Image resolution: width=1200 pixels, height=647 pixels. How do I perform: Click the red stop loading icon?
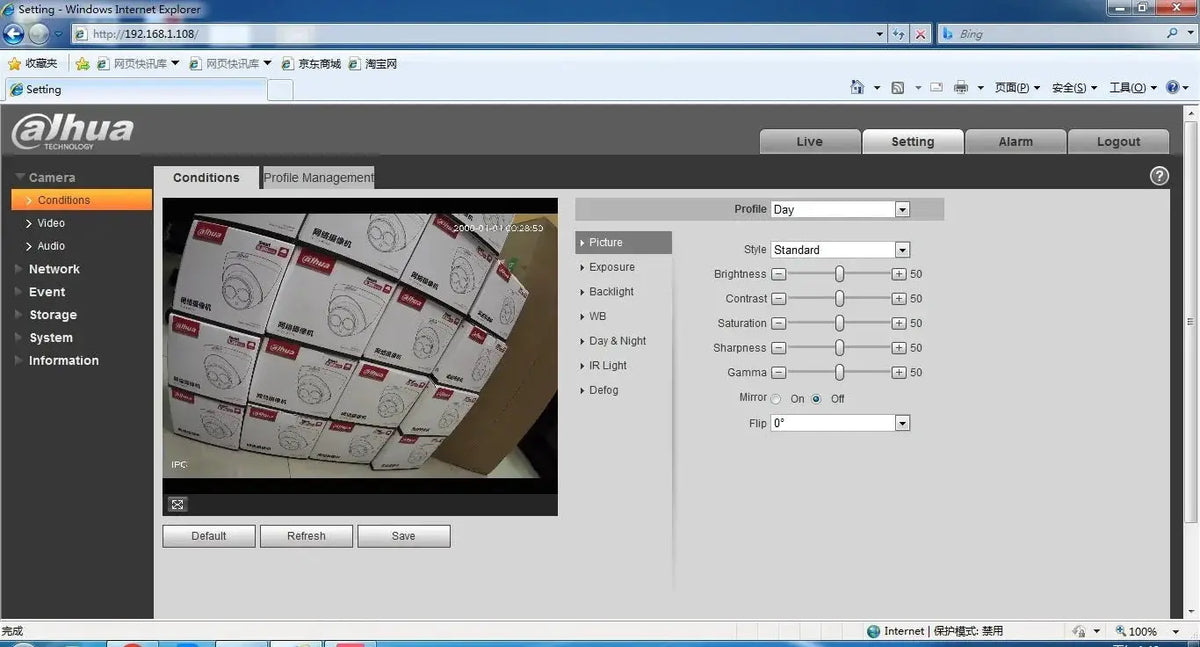click(921, 34)
